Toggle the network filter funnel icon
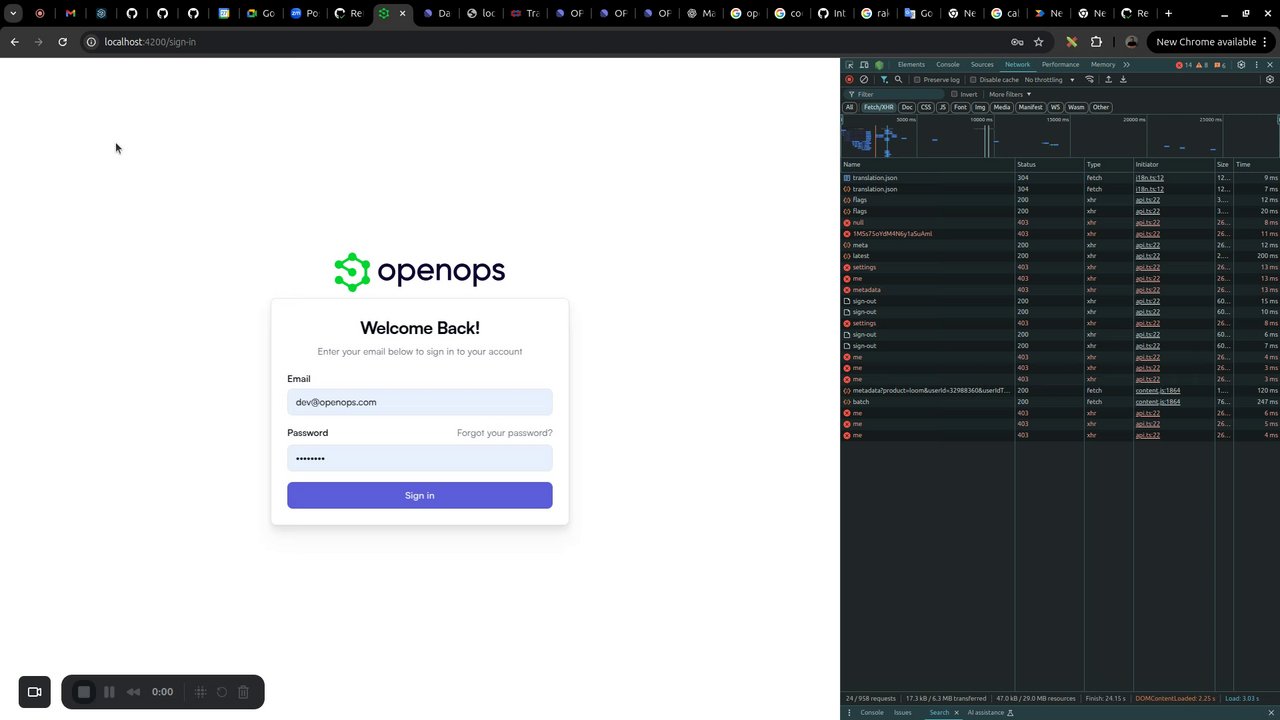The width and height of the screenshot is (1280, 720). [x=884, y=79]
